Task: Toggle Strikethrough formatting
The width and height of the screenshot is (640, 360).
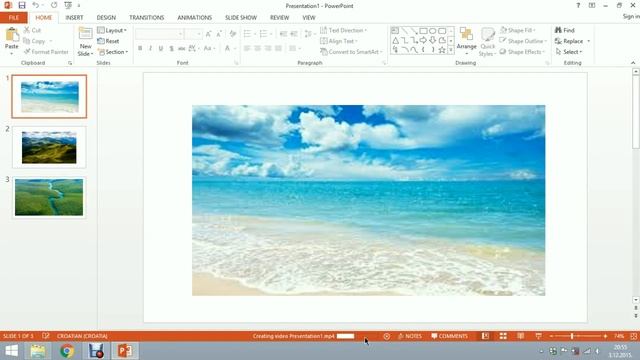Action: pyautogui.click(x=182, y=49)
